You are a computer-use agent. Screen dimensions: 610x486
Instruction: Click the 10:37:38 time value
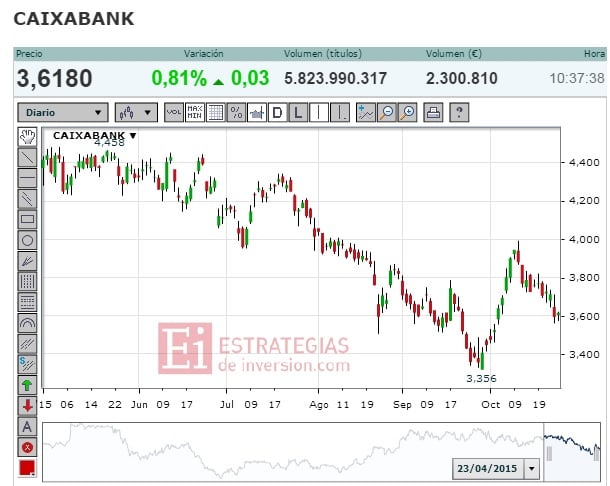pos(577,79)
